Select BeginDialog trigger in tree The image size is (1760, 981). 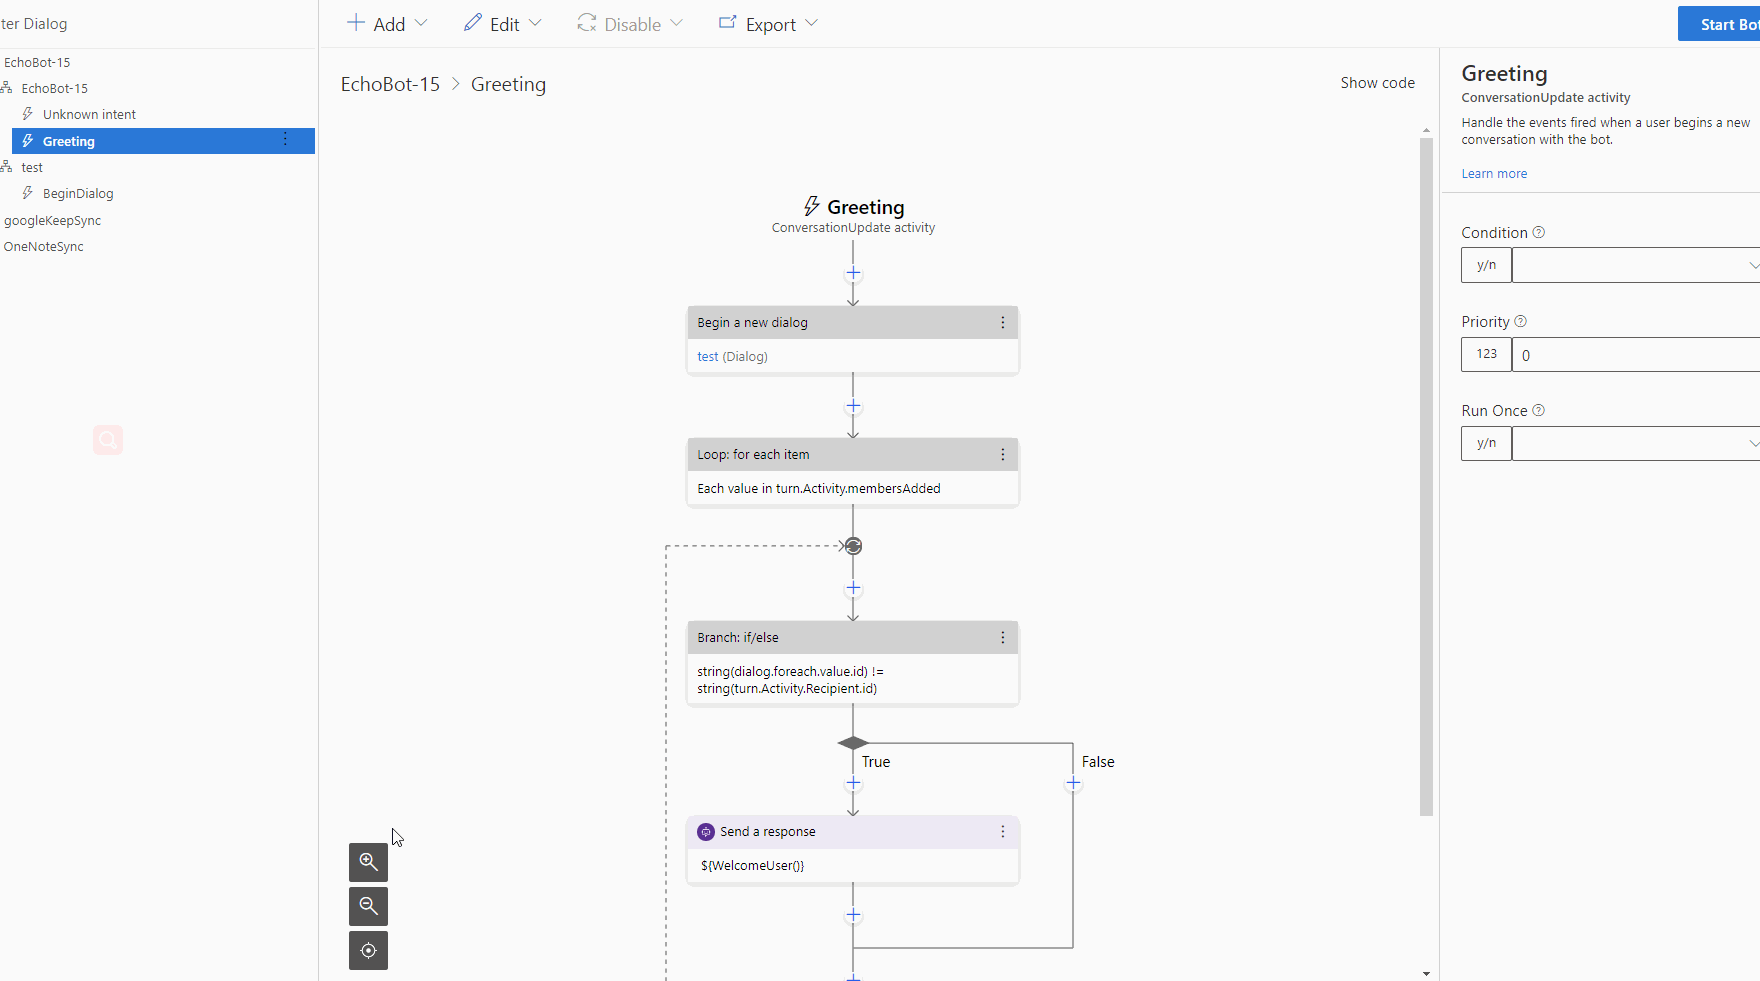tap(78, 194)
